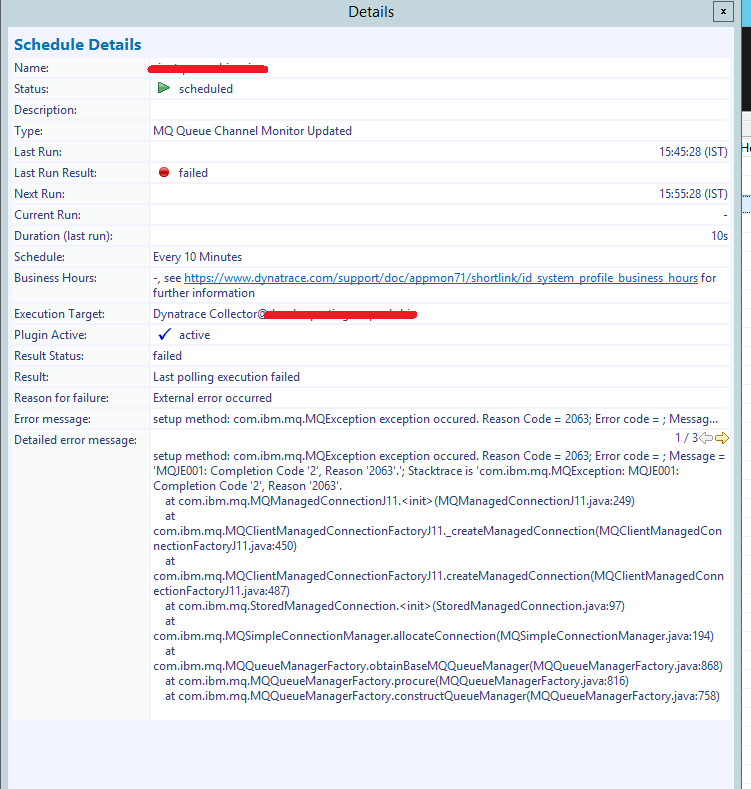Click the truncated Error message row value

[x=435, y=419]
